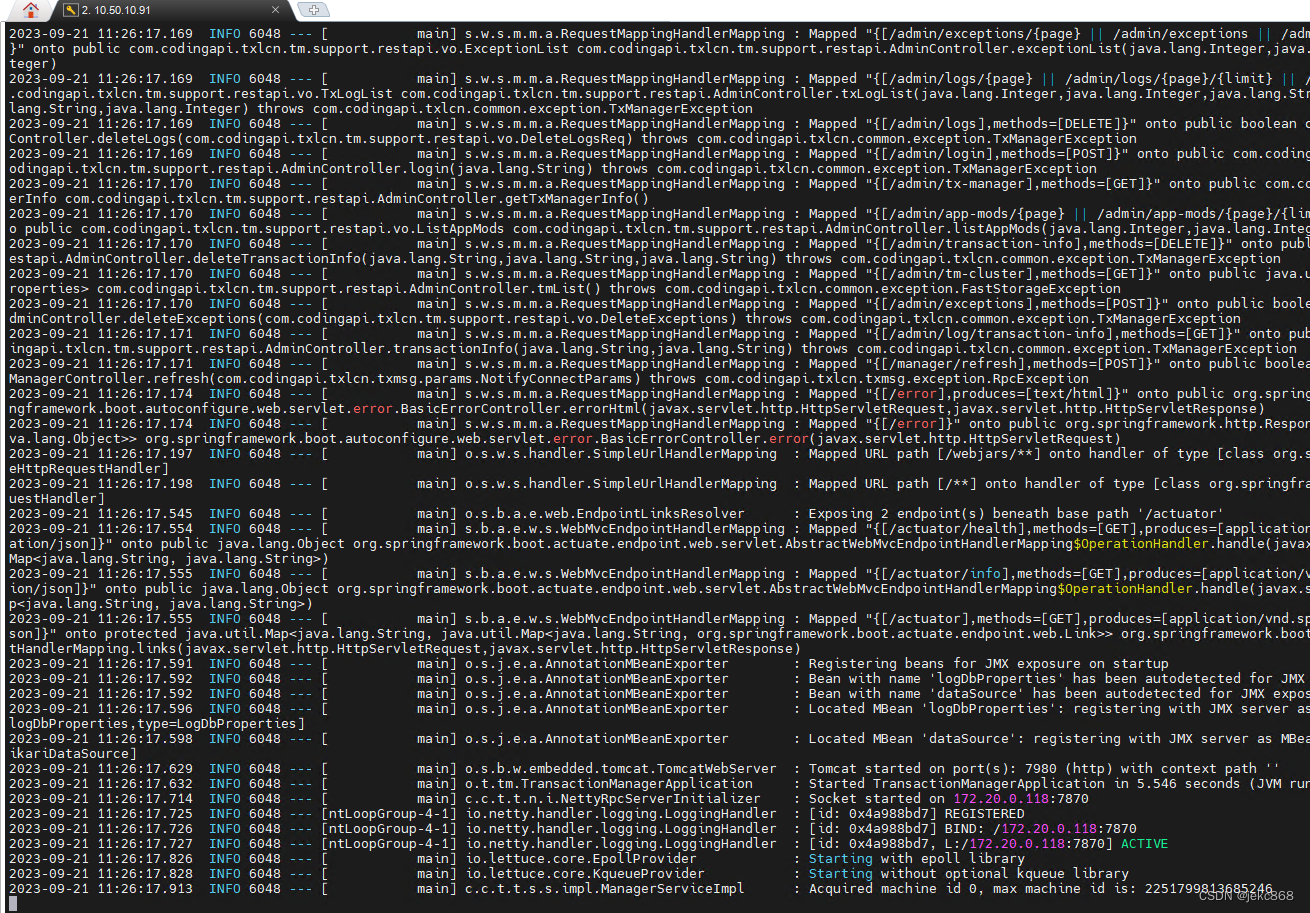The height and width of the screenshot is (913, 1310).
Task: Click logger name 'io.lettuce.core.KqueueProvider'
Action: (x=584, y=874)
